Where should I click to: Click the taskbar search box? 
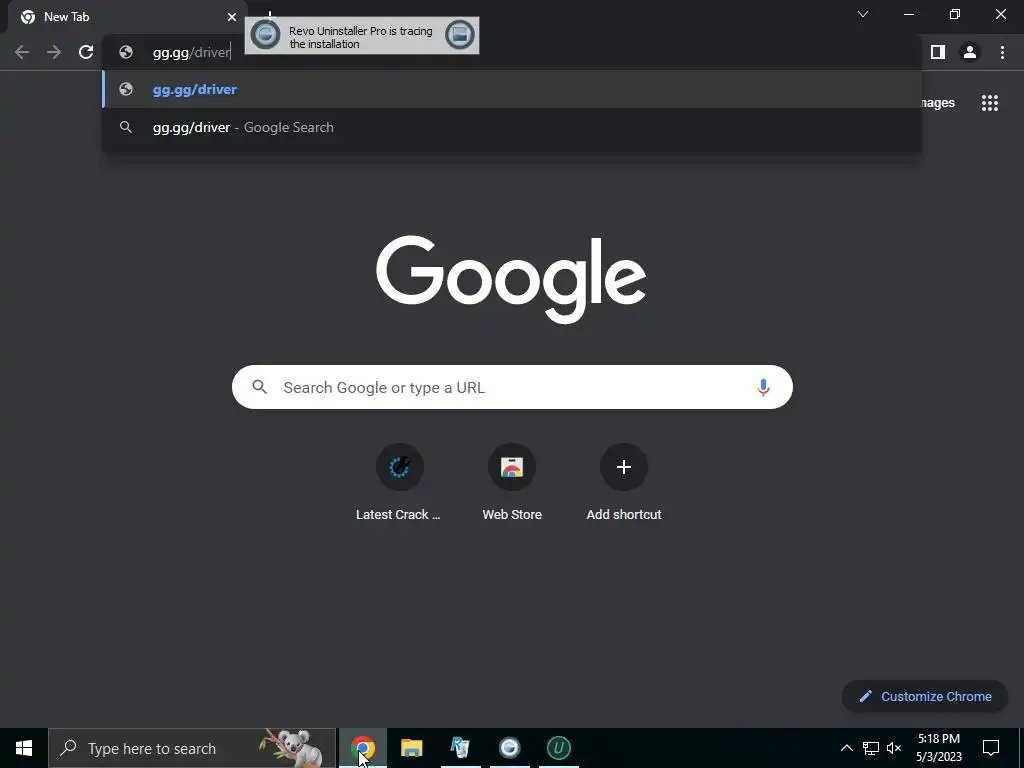coord(192,748)
